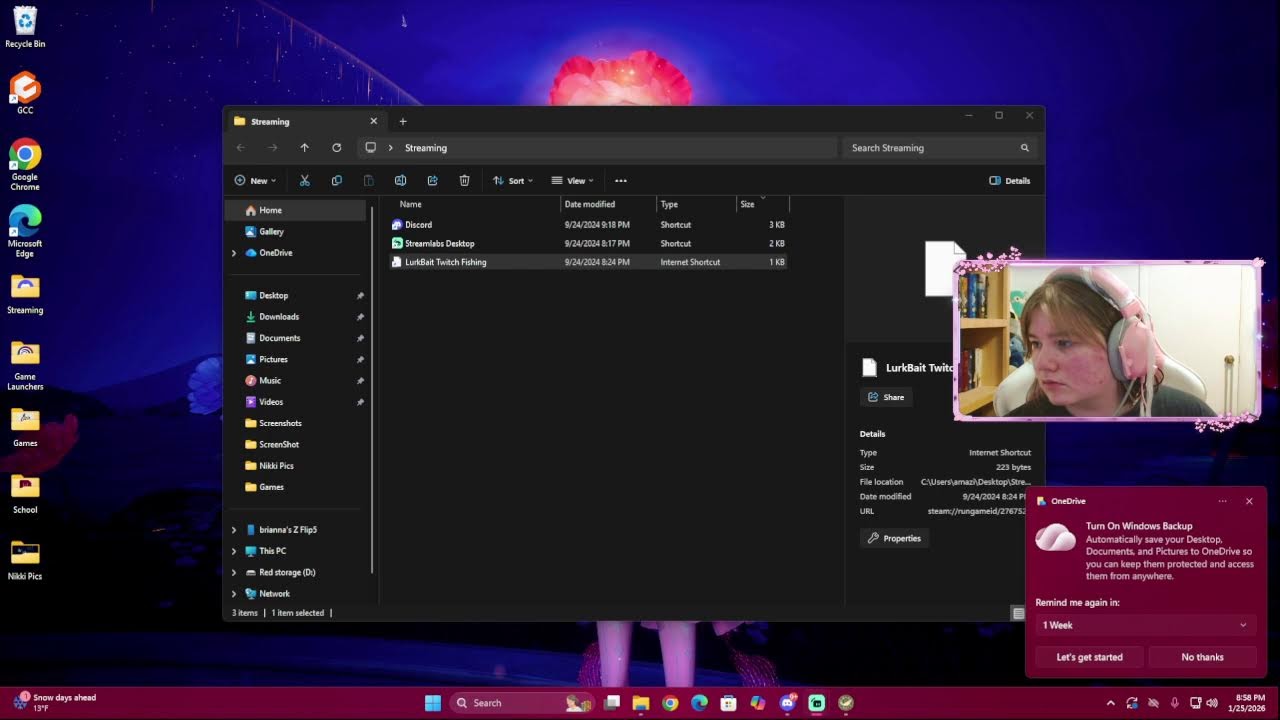Unpin Videos using its pin icon

pyautogui.click(x=360, y=402)
